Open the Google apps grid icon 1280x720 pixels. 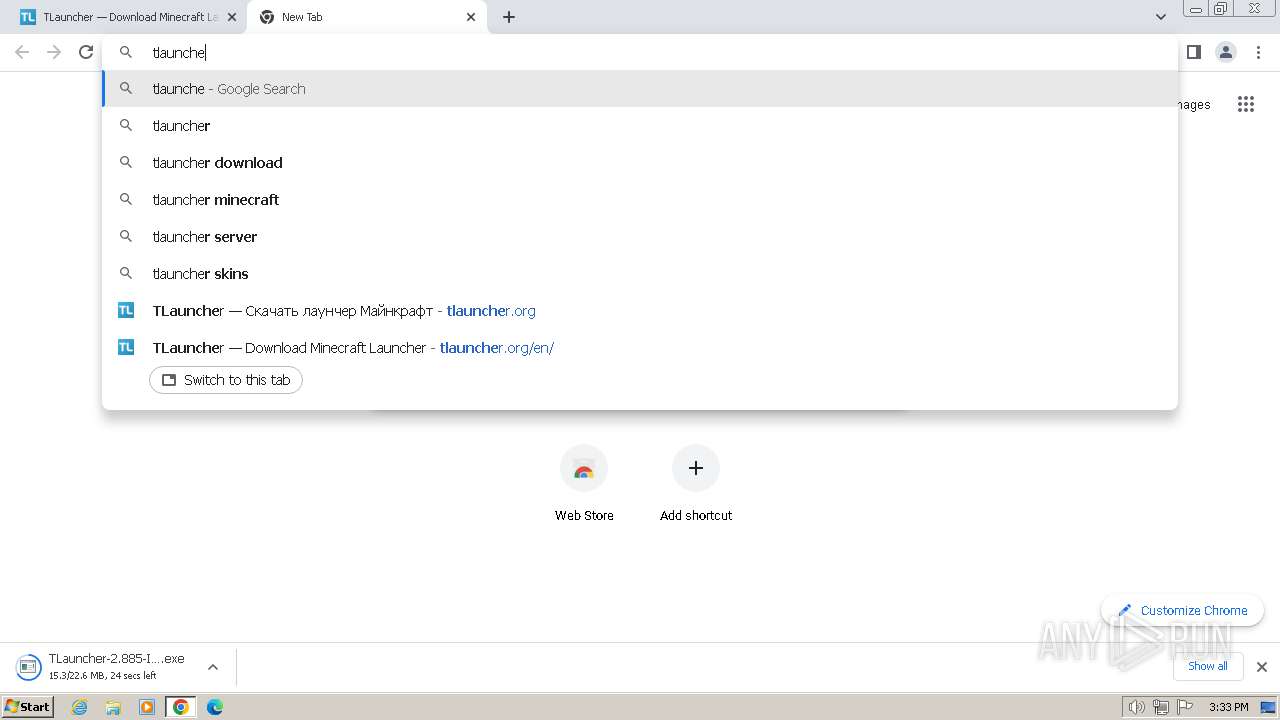click(x=1245, y=104)
